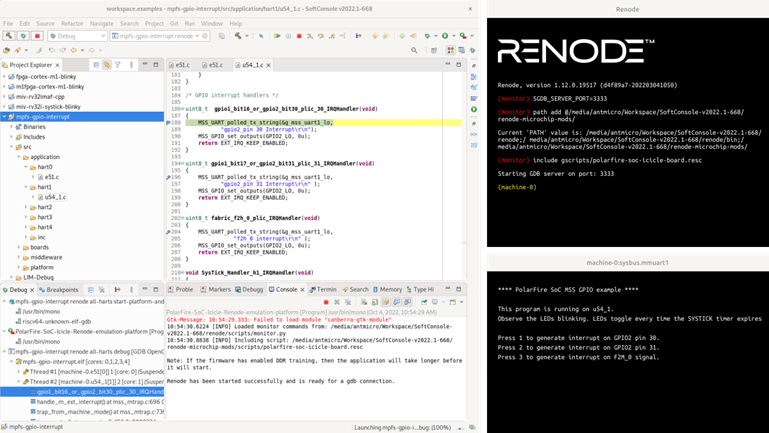The height and width of the screenshot is (433, 769).
Task: Toggle breakpoint marker on line 188
Action: (168, 123)
